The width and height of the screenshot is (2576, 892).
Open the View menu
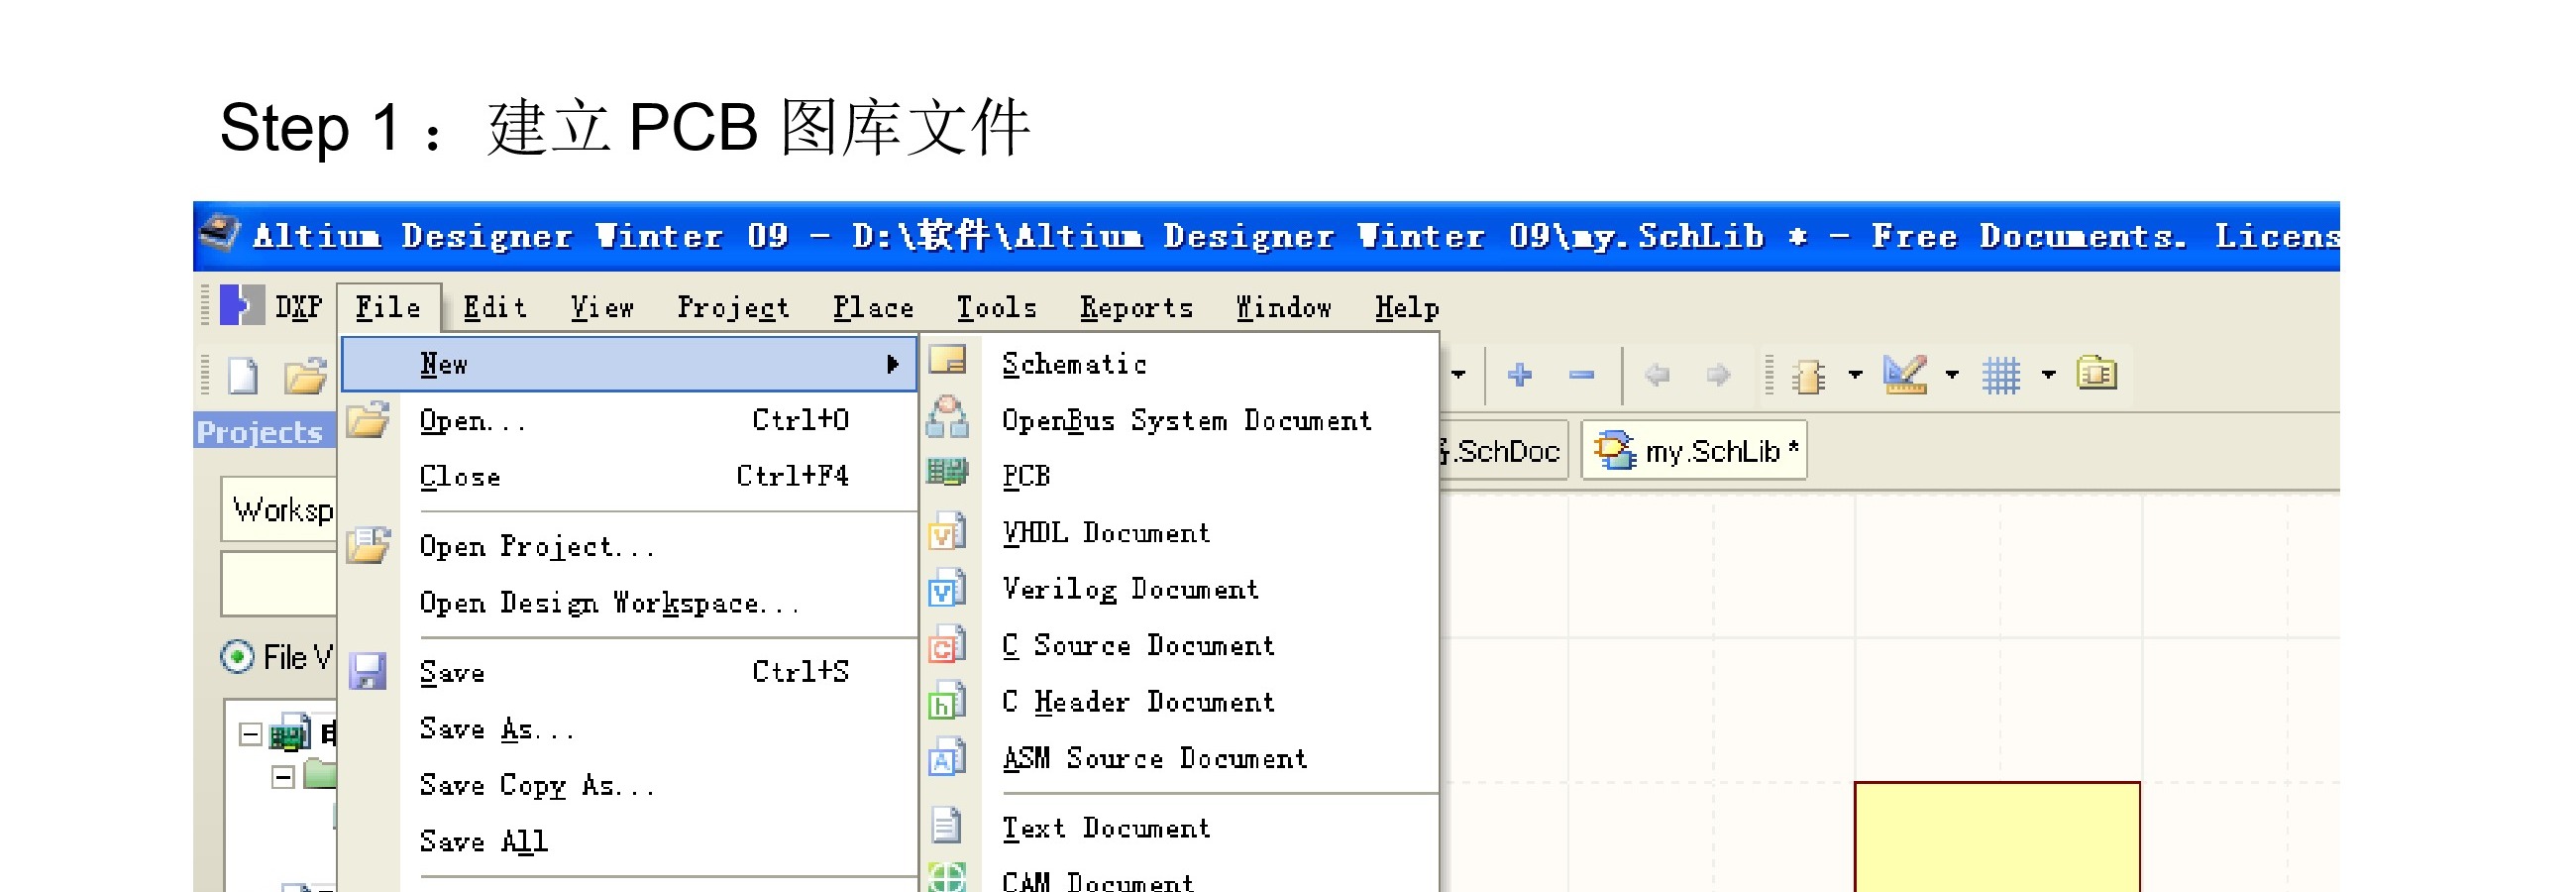[602, 307]
